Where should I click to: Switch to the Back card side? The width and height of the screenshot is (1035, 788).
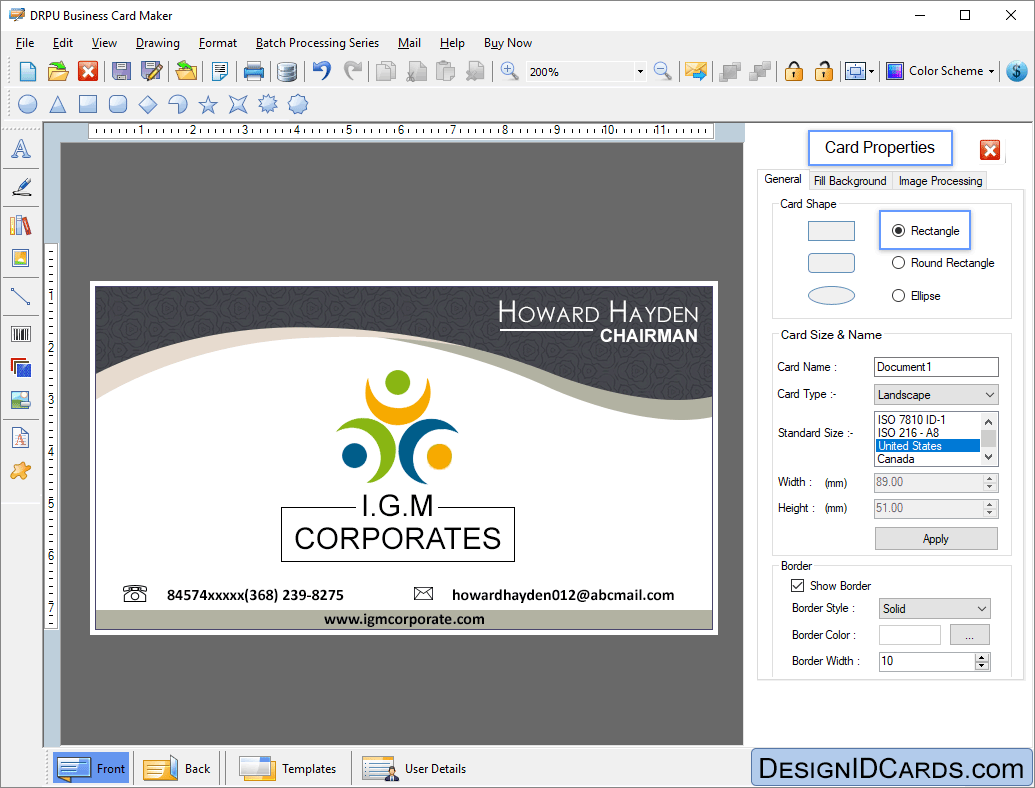[x=177, y=768]
